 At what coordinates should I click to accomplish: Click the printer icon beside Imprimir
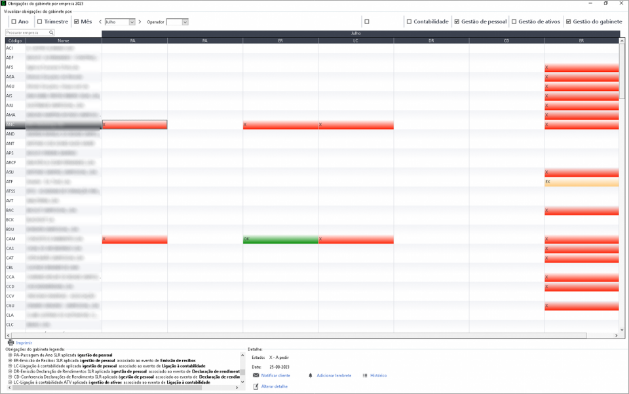pyautogui.click(x=11, y=343)
